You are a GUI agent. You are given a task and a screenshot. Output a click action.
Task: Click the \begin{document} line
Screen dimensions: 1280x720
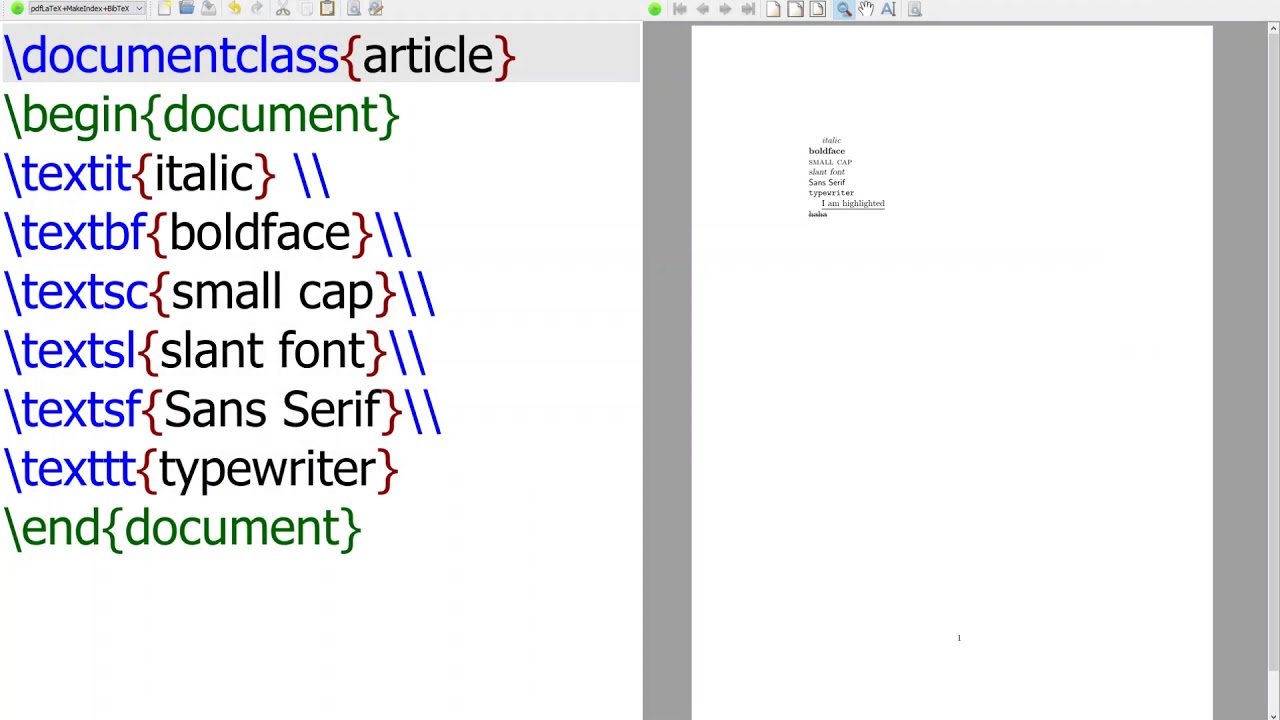(201, 115)
